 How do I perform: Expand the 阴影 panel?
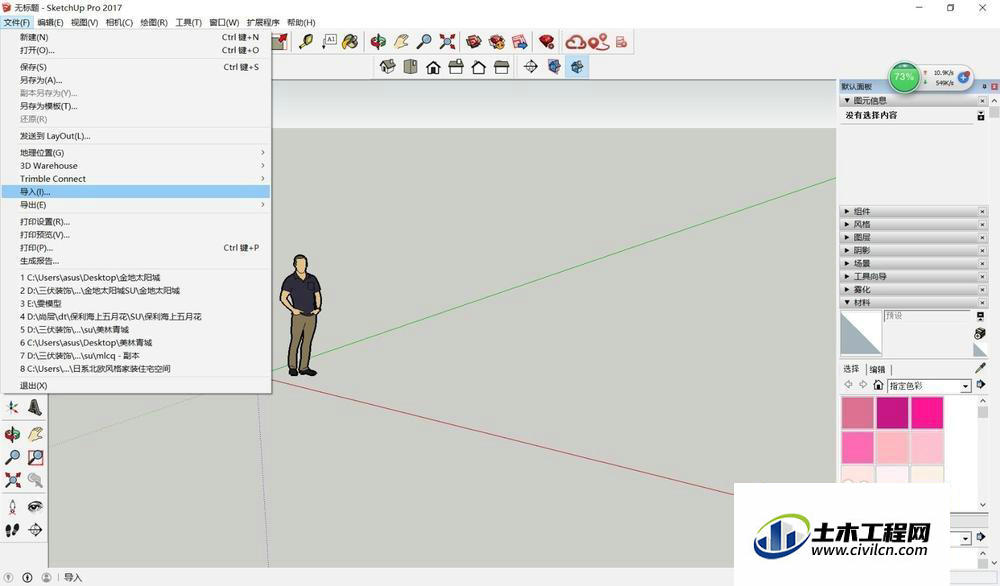[847, 251]
